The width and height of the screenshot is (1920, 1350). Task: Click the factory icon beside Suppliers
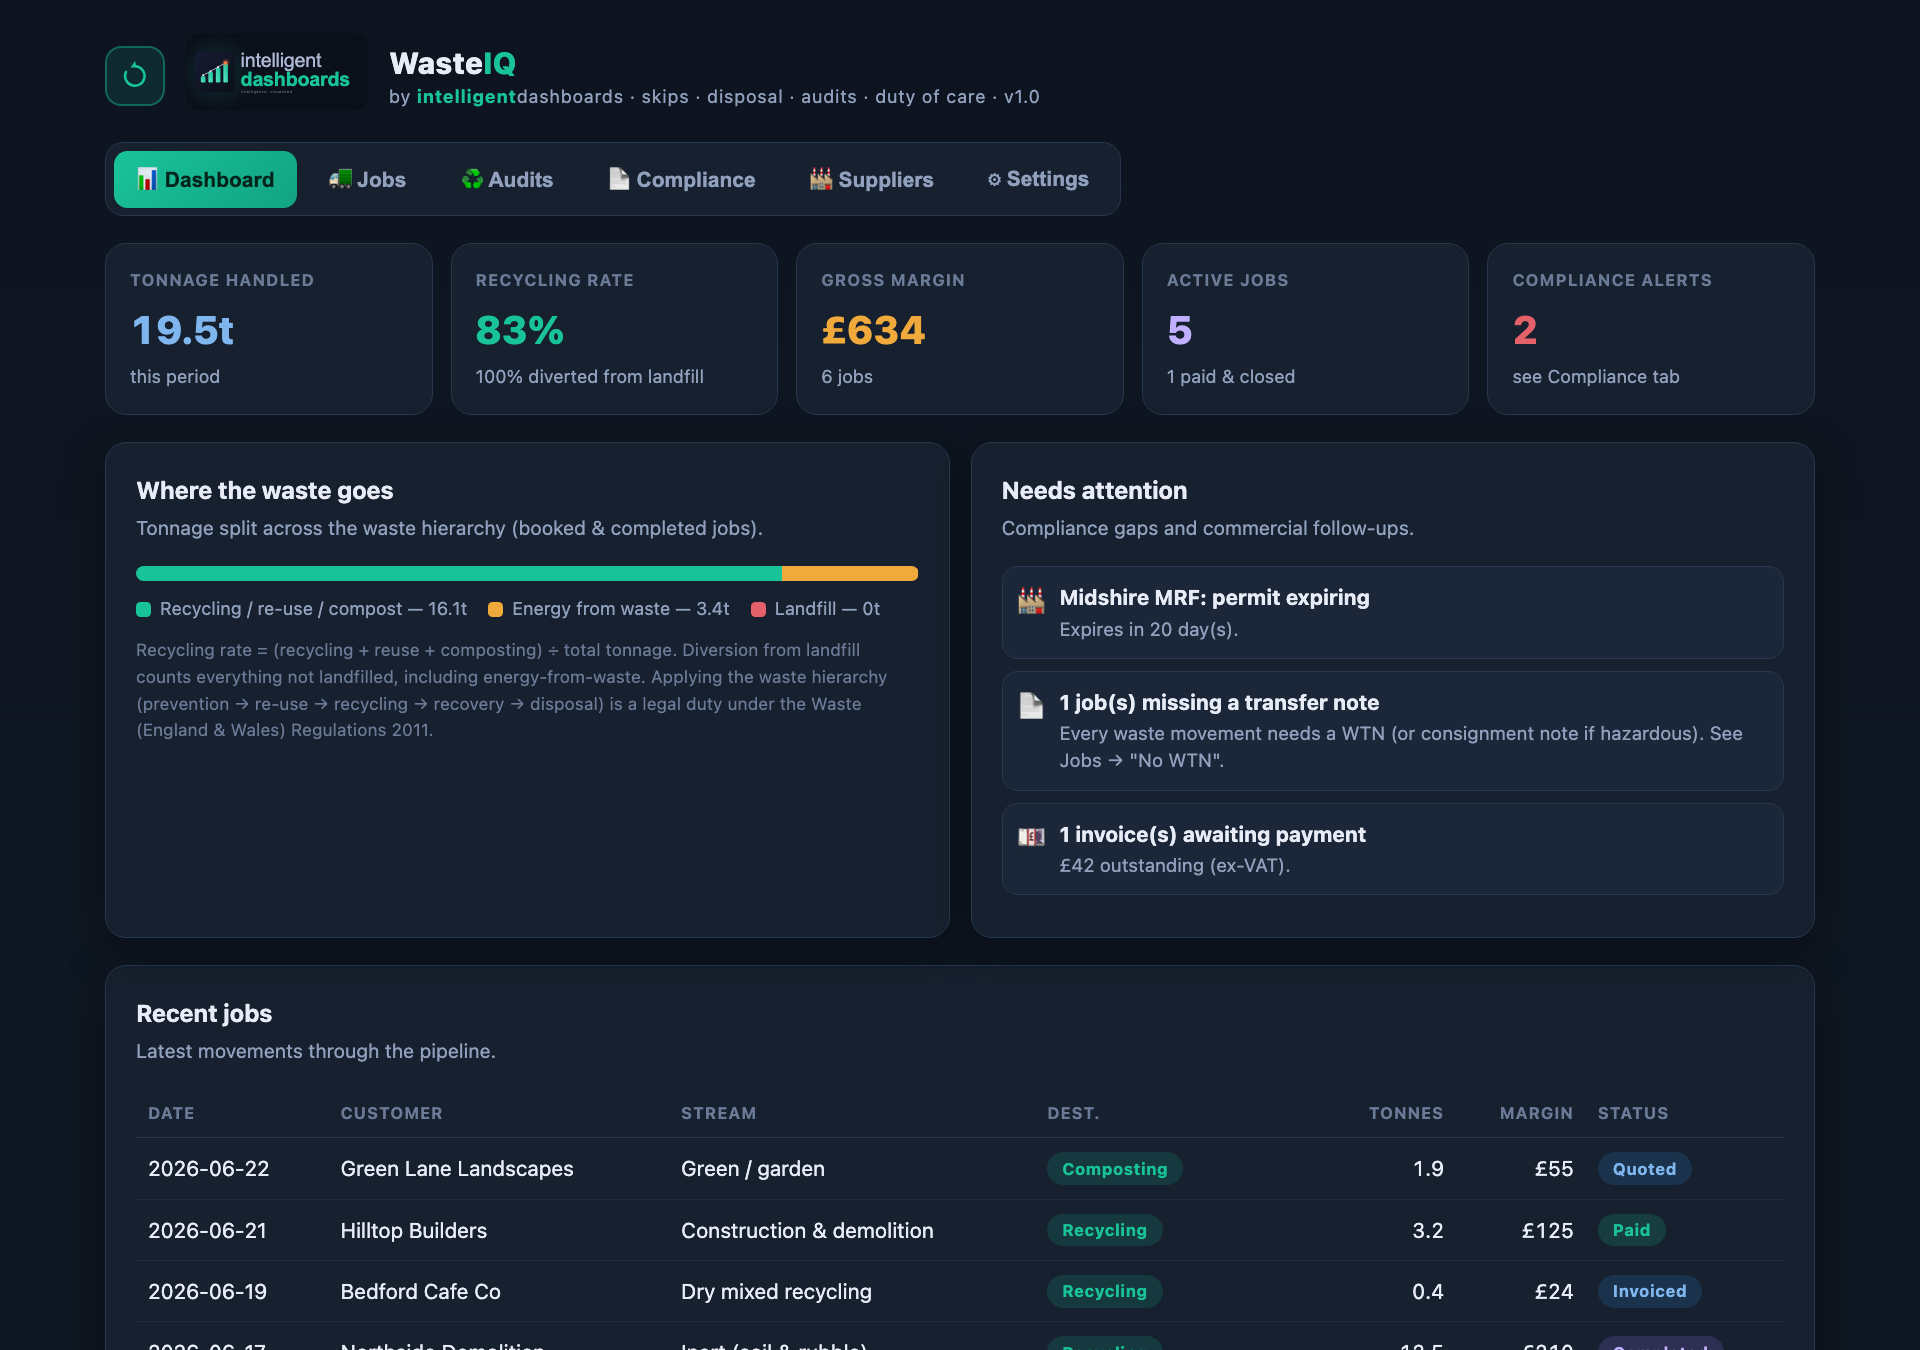point(821,180)
